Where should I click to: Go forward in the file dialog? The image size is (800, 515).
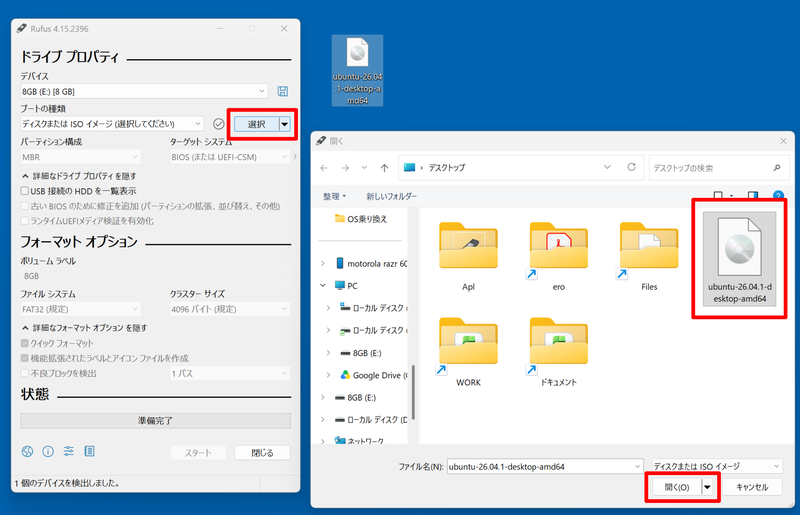pyautogui.click(x=345, y=167)
